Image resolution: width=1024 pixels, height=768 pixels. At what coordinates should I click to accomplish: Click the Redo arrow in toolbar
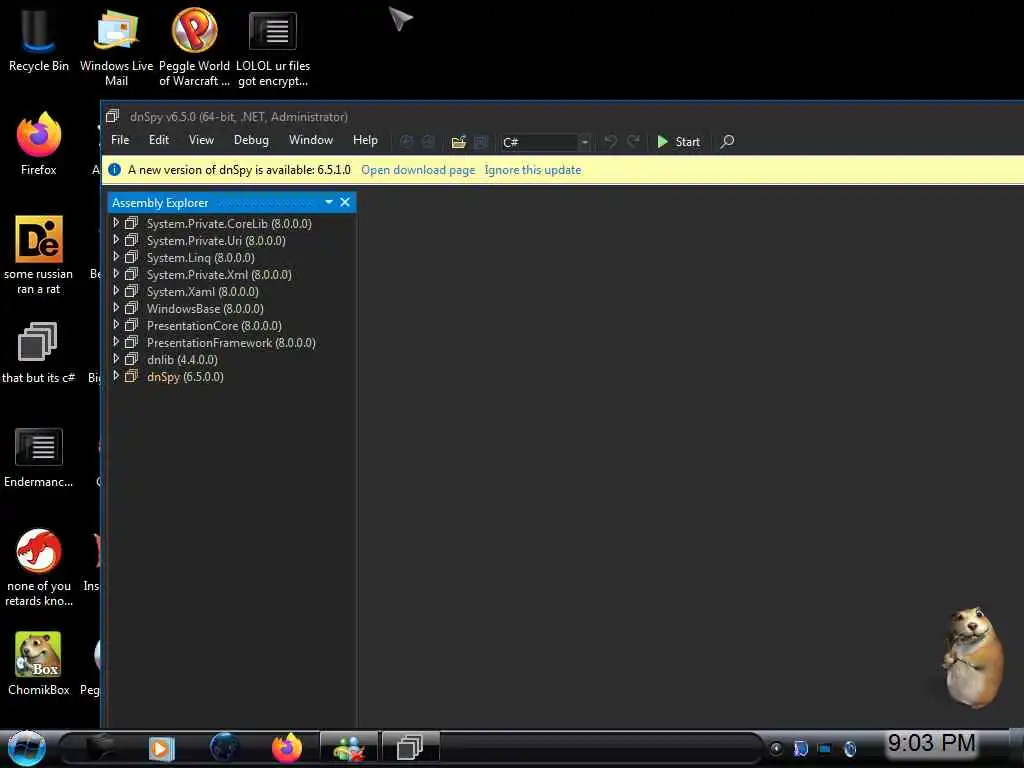click(x=633, y=141)
